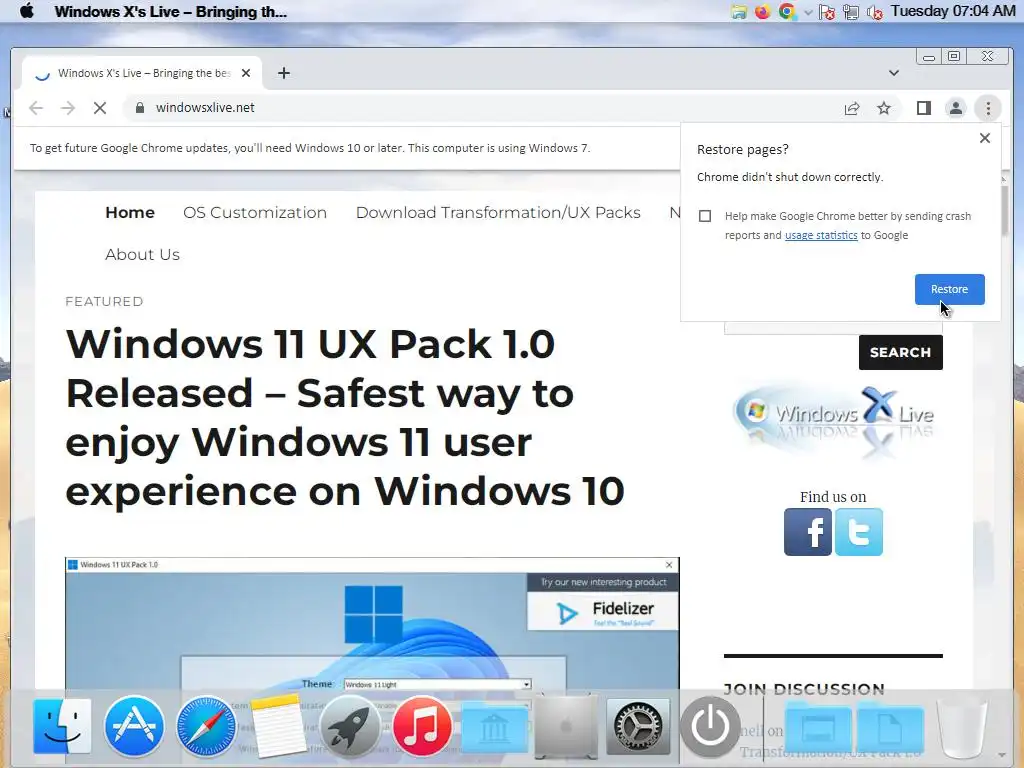This screenshot has width=1024, height=768.
Task: Click the muted volume tray icon
Action: click(874, 12)
